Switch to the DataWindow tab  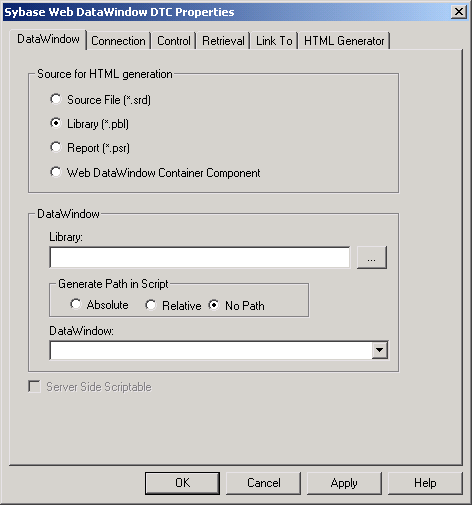click(x=48, y=39)
